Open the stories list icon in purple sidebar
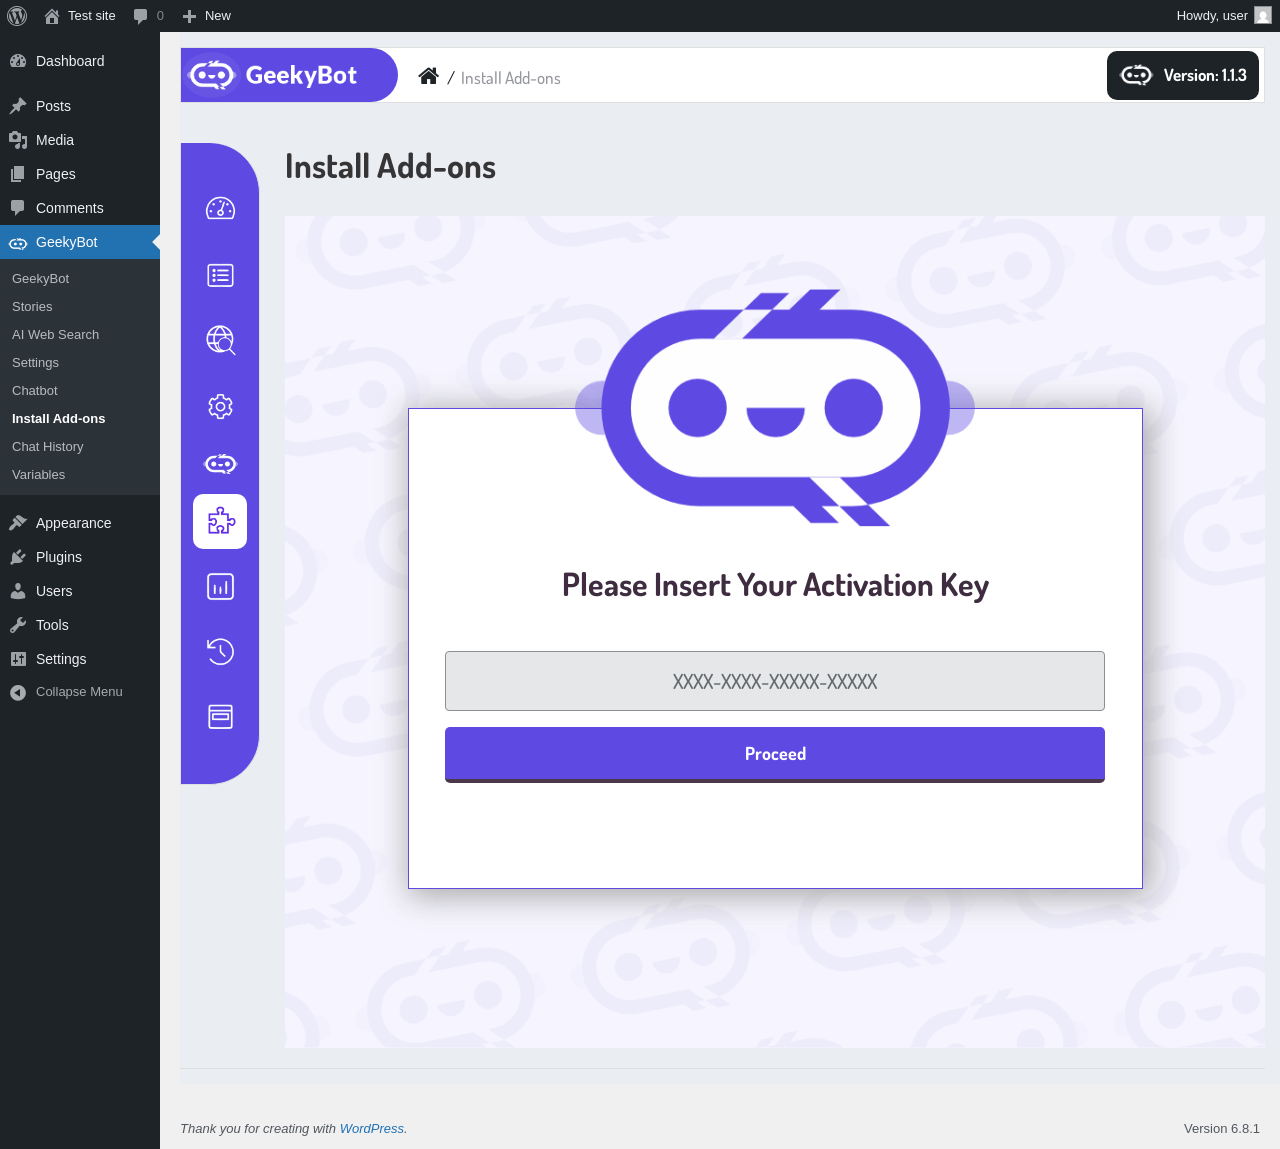 click(x=220, y=275)
